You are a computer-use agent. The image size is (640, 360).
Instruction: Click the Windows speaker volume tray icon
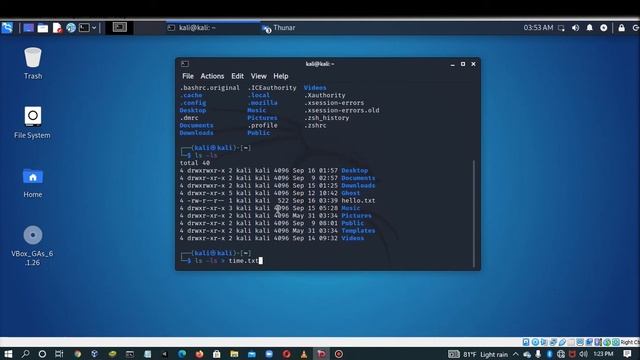pos(584,354)
